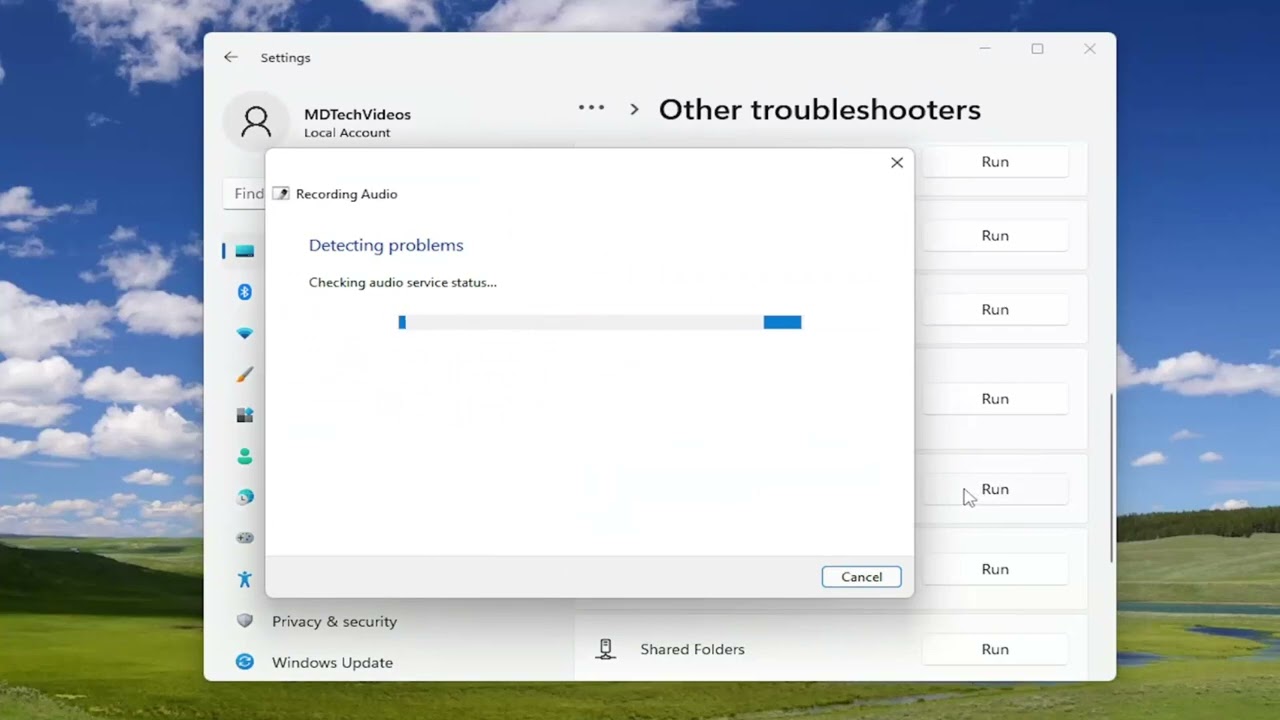Close the Settings window
This screenshot has width=1280, height=720.
click(1090, 49)
